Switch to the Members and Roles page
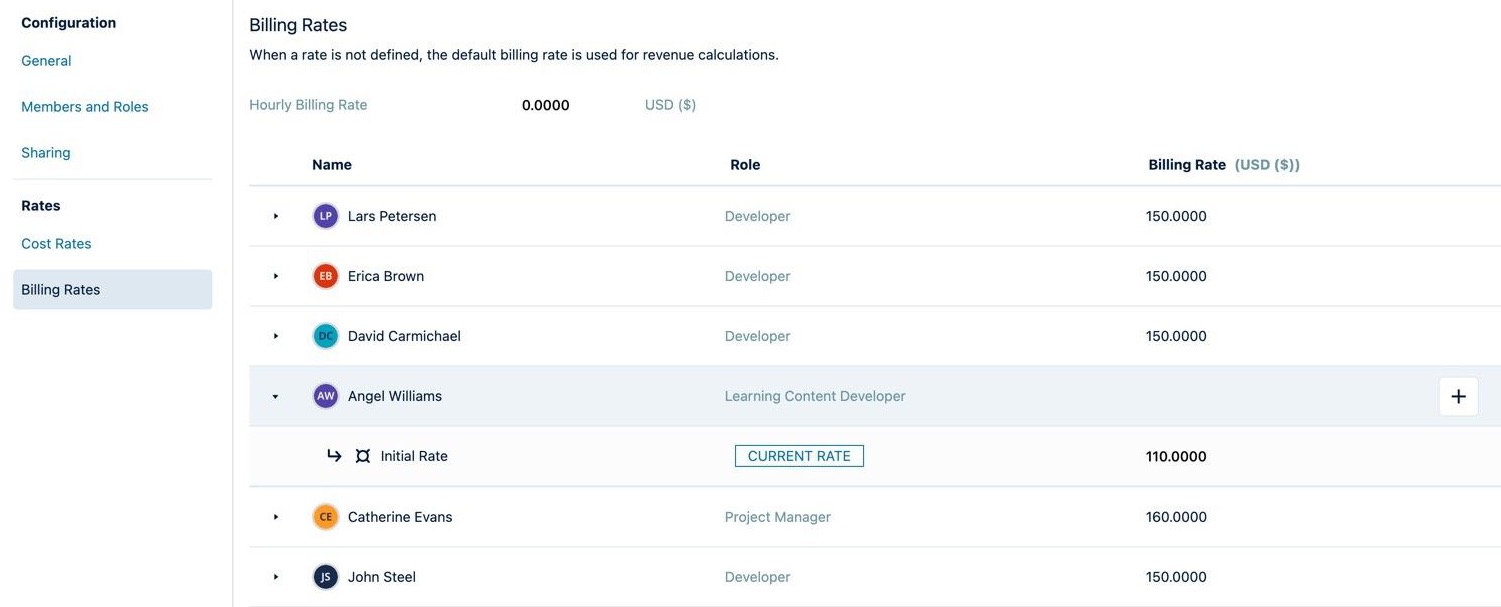Viewport: 1501px width, 607px height. pyautogui.click(x=84, y=105)
